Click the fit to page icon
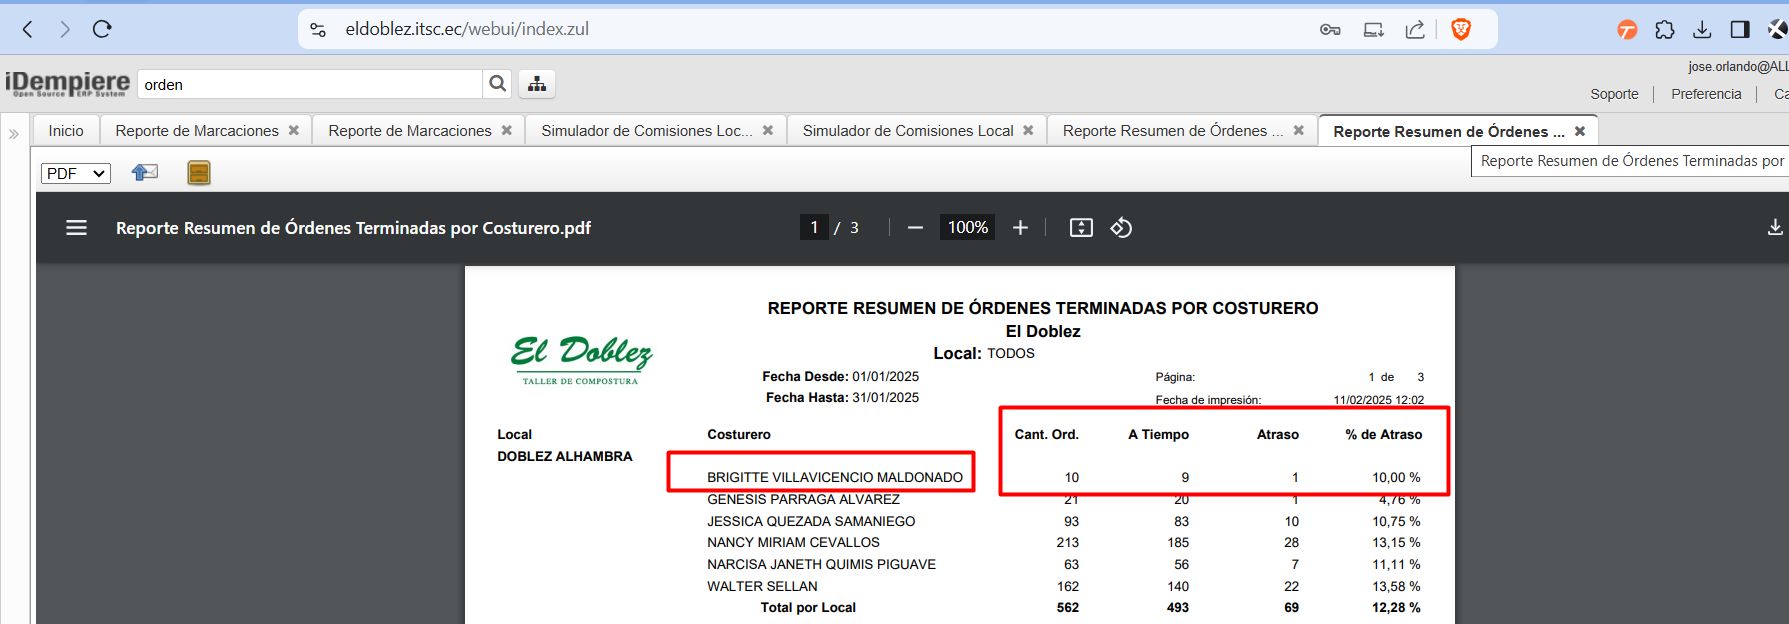Screen dimensions: 1789x624 [x=1081, y=228]
